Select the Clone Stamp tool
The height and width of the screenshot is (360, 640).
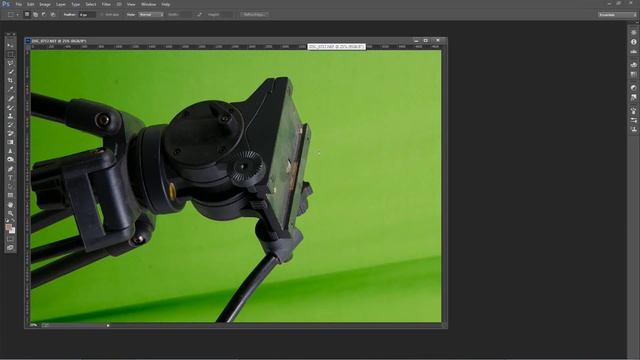tap(11, 116)
